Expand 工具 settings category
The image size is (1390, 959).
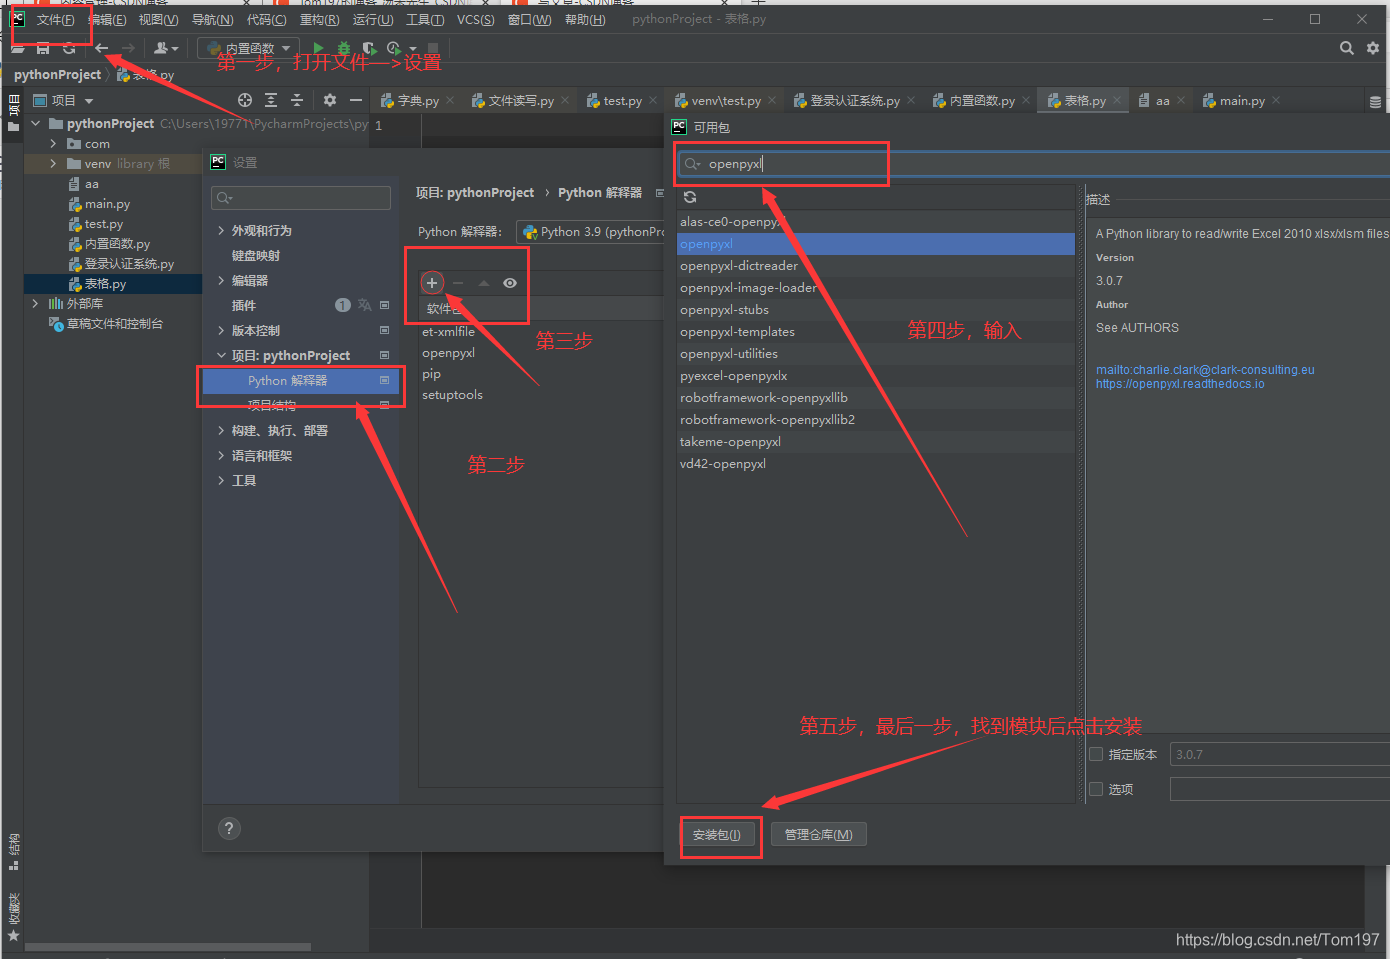tap(221, 480)
